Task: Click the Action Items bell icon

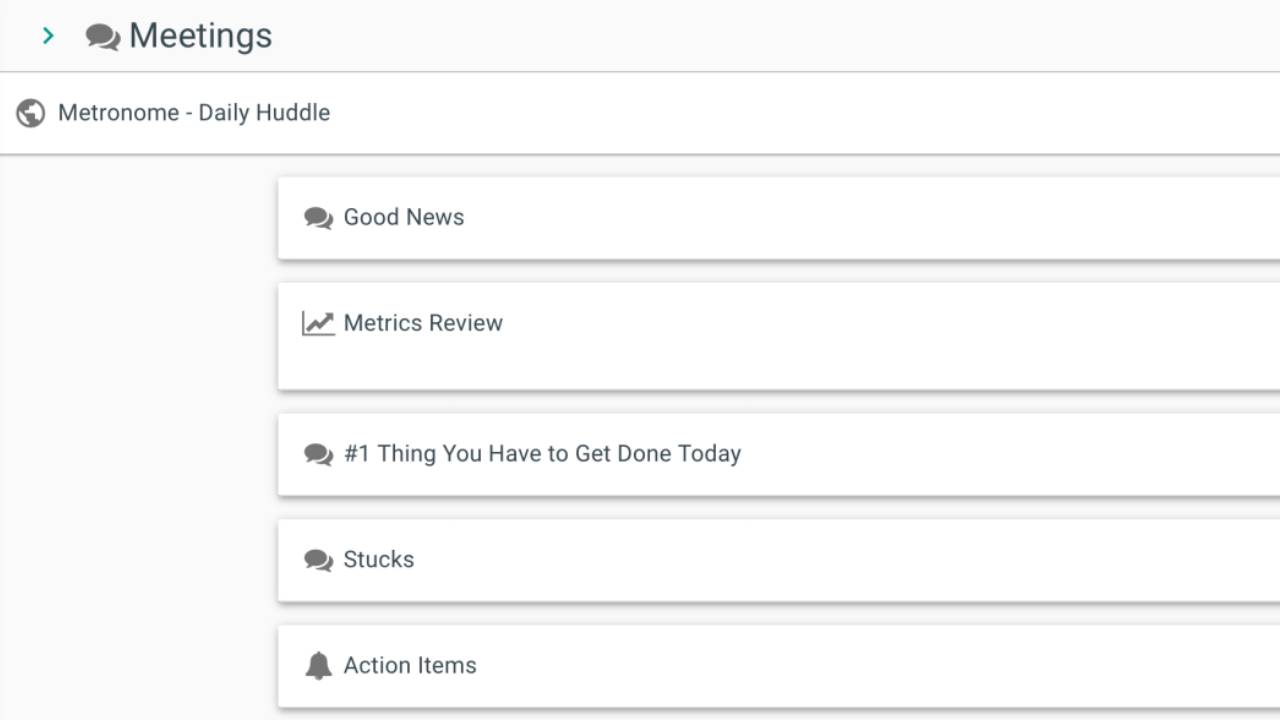Action: coord(318,666)
